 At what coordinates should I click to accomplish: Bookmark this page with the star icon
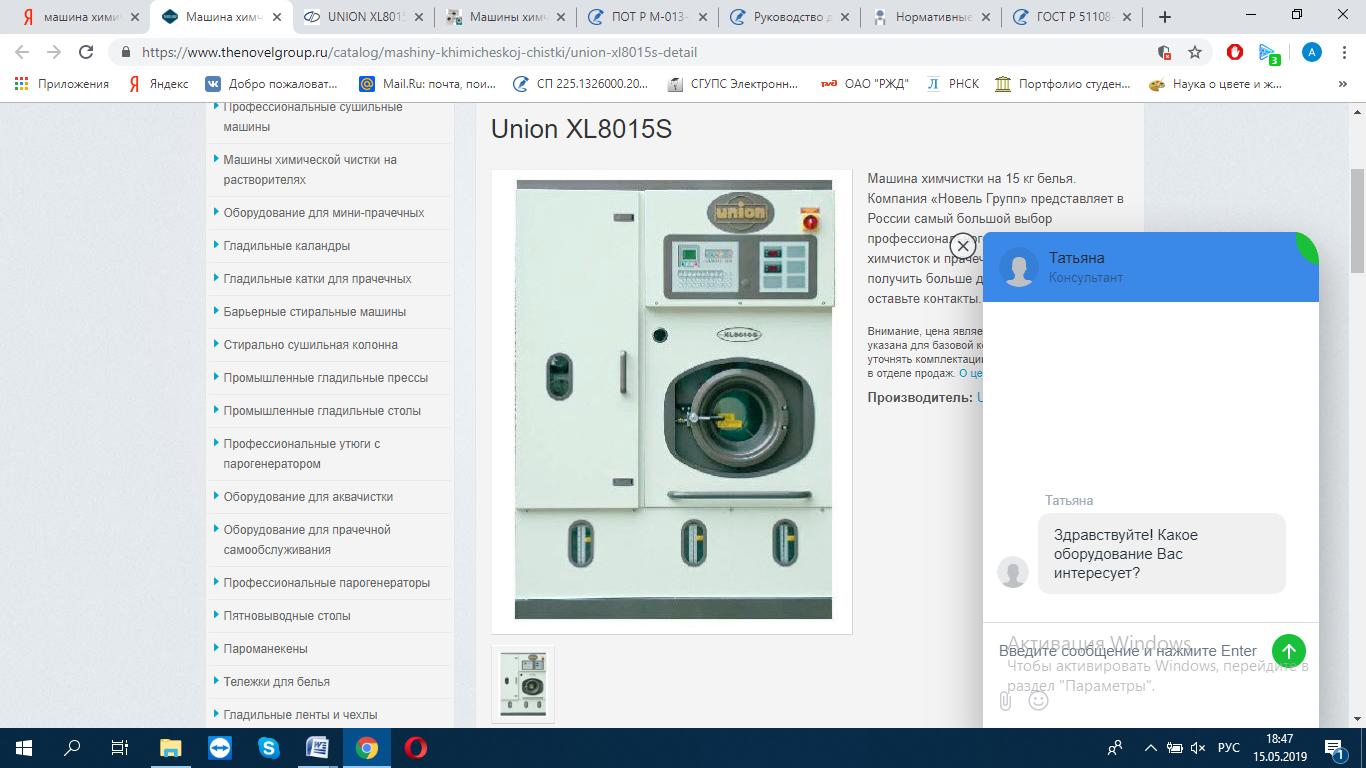click(x=1194, y=53)
